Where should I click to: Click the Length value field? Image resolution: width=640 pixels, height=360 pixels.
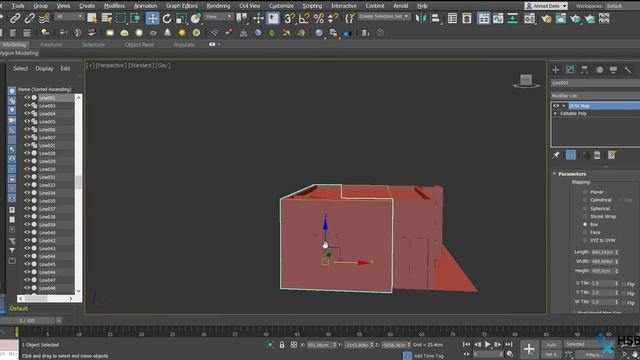[x=602, y=252]
